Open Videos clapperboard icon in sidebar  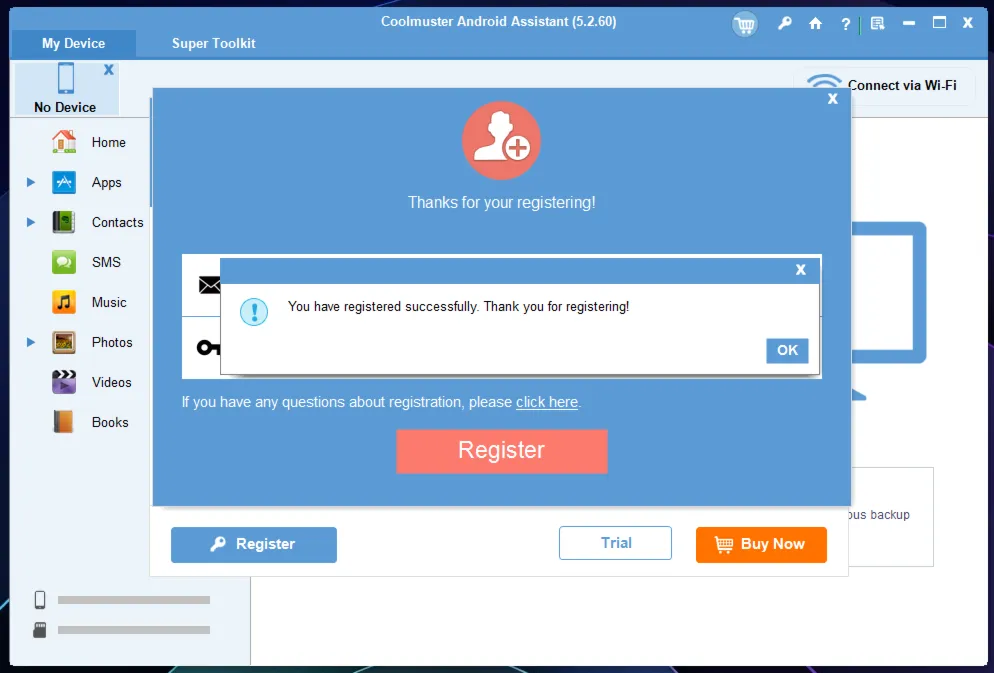[64, 382]
